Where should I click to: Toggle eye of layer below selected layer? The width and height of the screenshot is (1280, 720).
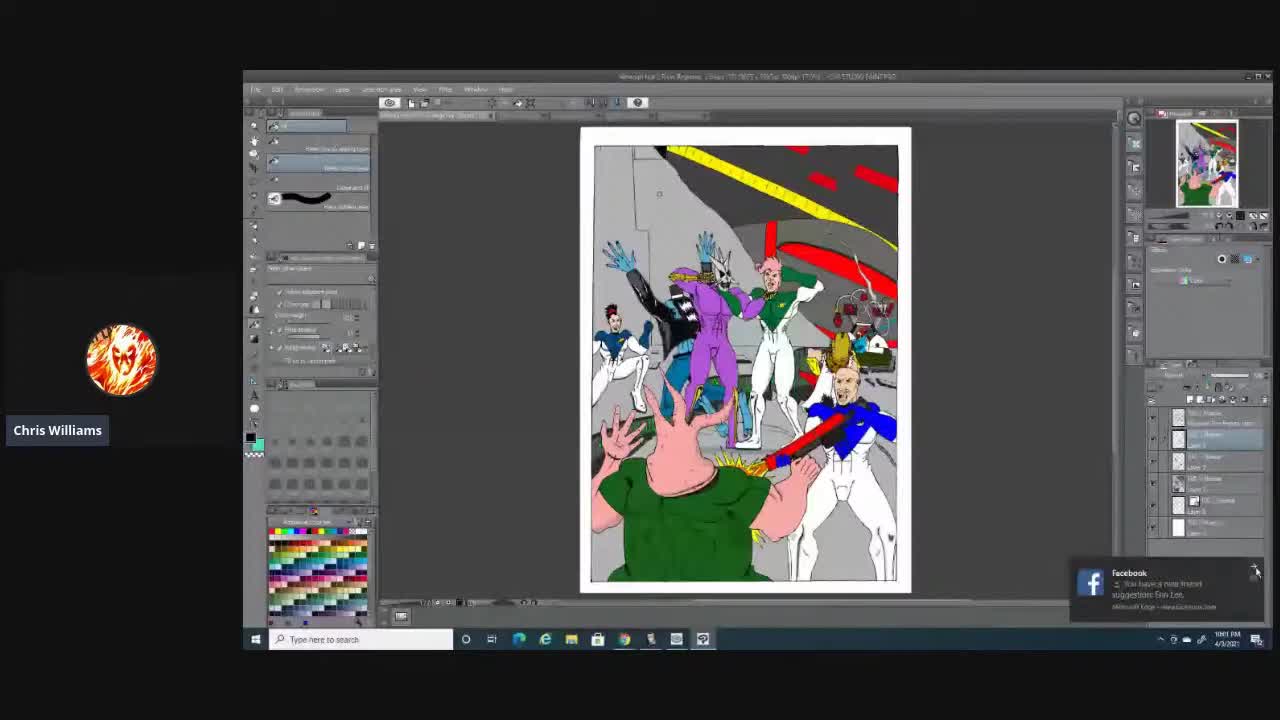coord(1153,461)
